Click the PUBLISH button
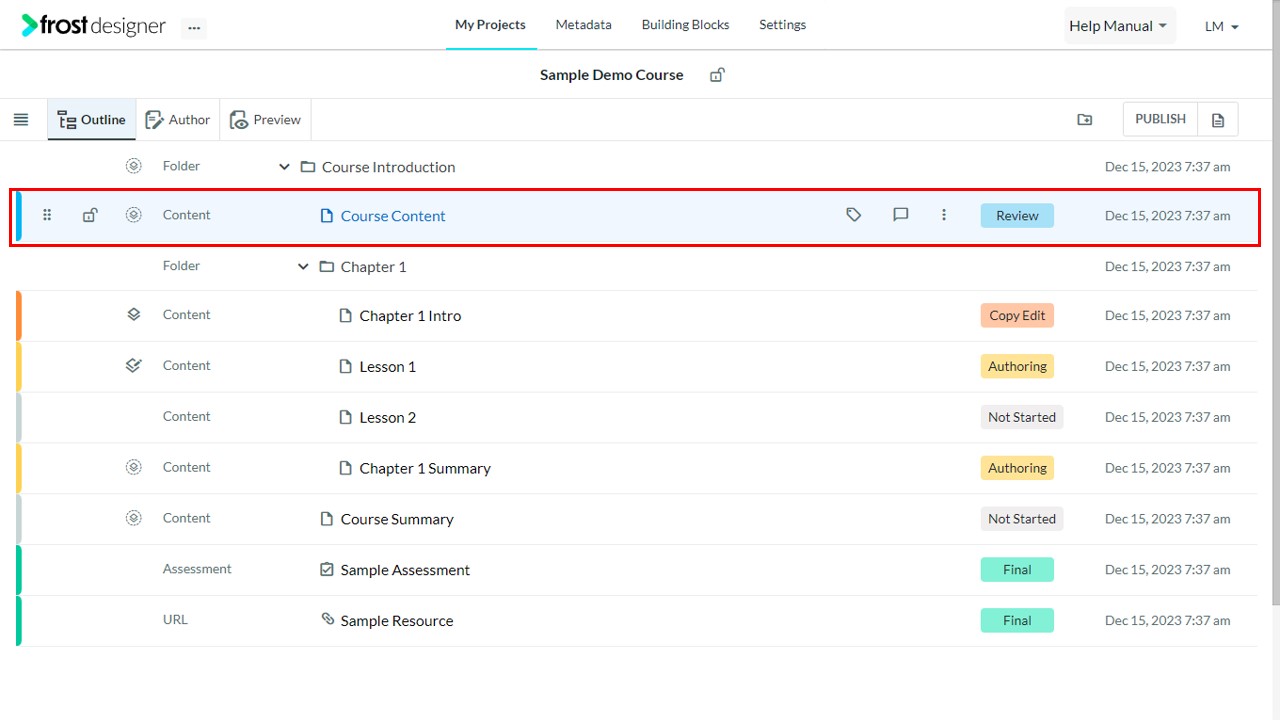This screenshot has width=1280, height=720. click(x=1160, y=119)
